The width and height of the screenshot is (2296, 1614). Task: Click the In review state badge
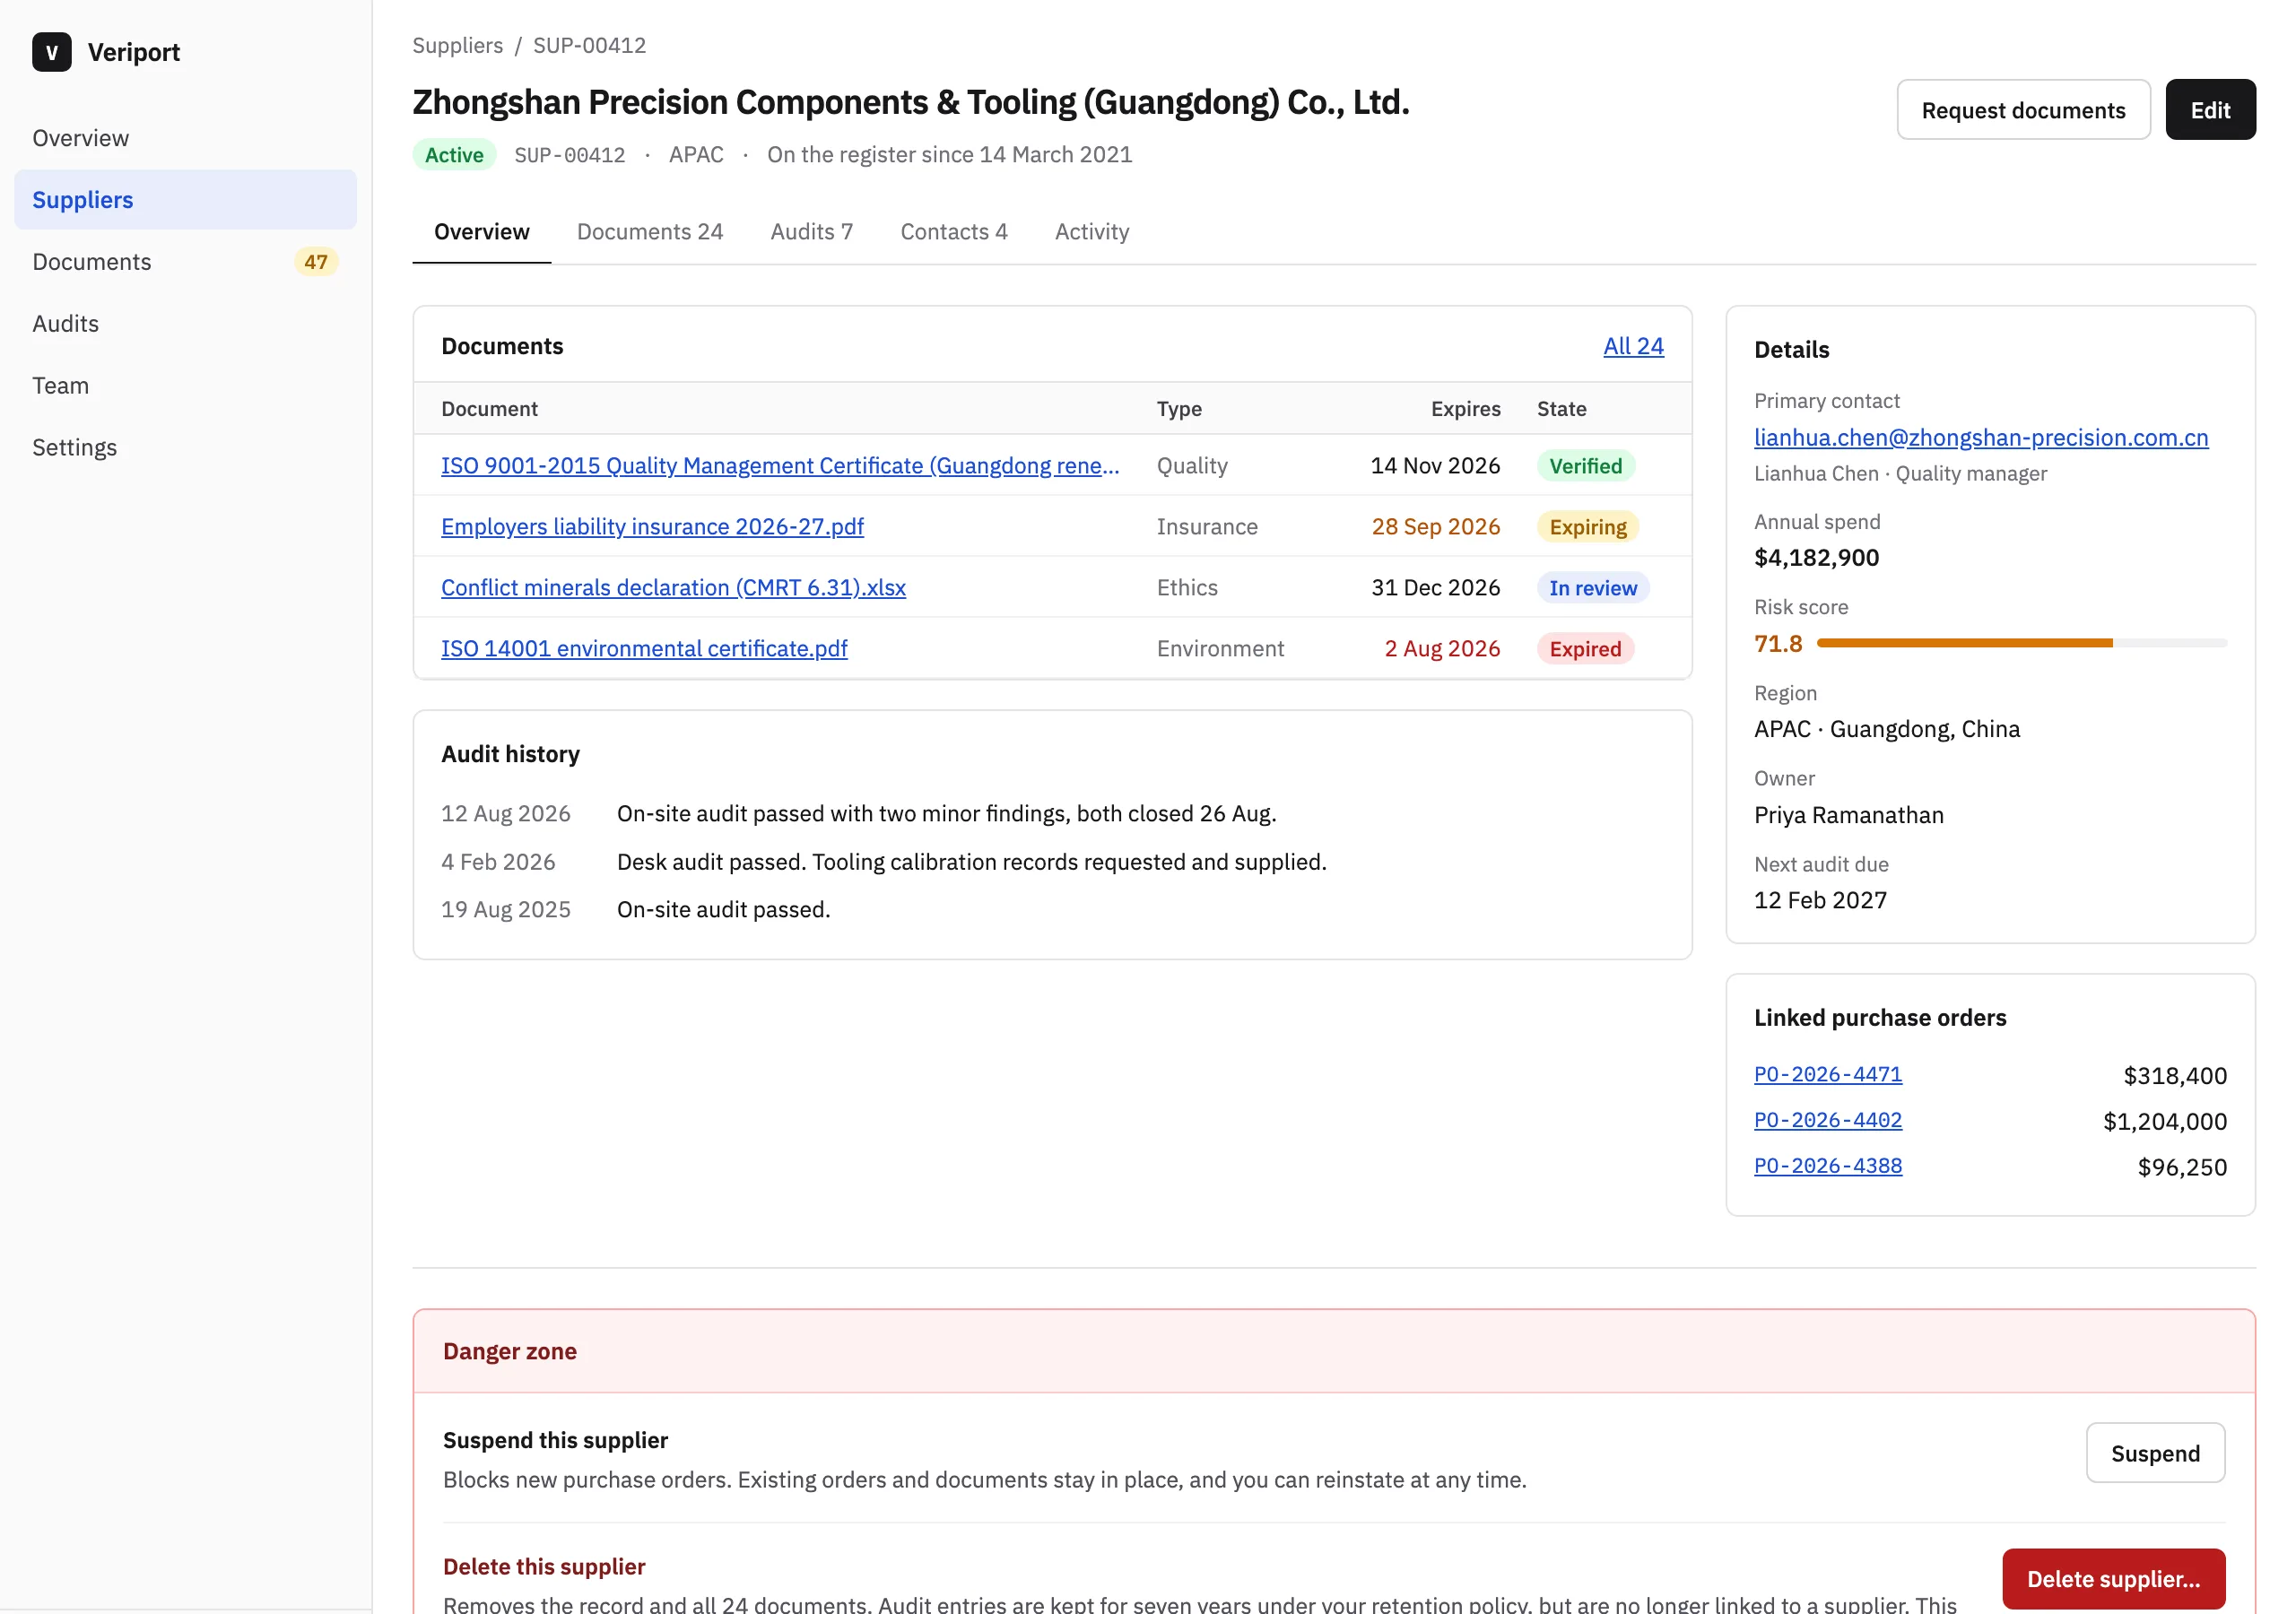[1593, 588]
